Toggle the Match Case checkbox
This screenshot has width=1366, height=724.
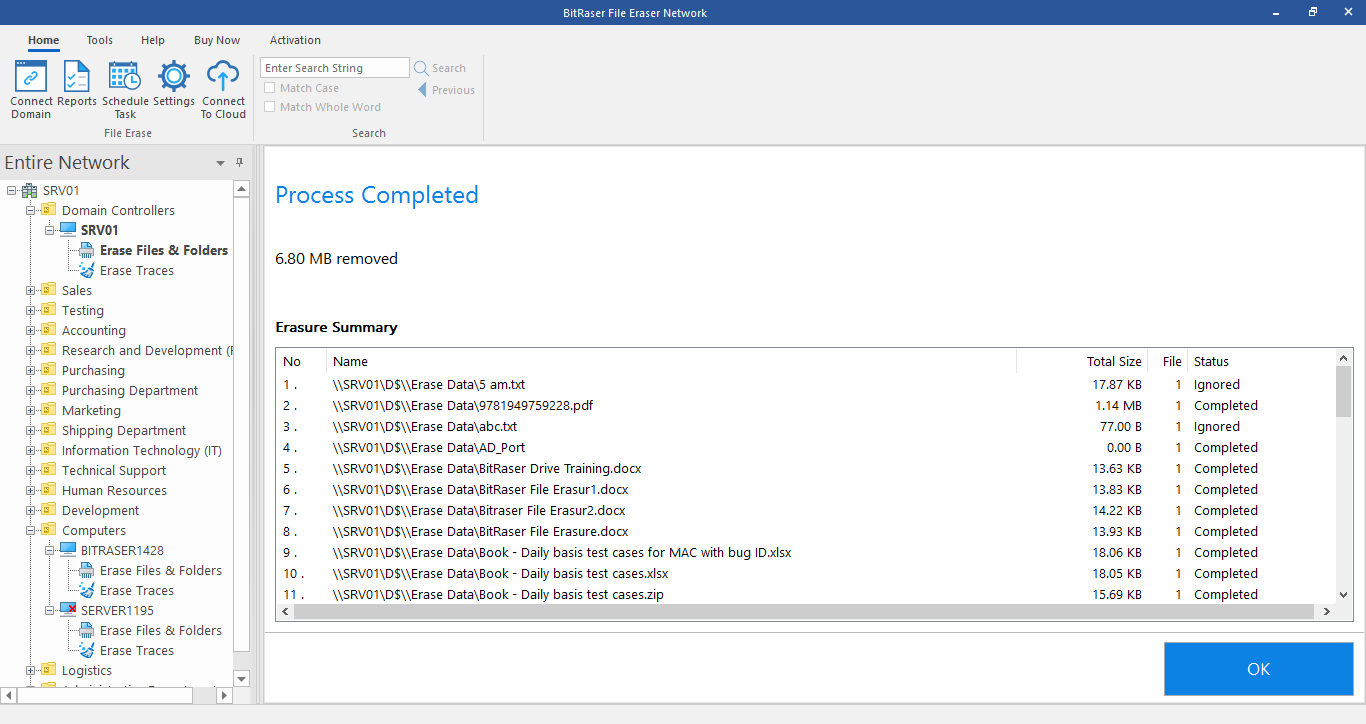[x=269, y=88]
